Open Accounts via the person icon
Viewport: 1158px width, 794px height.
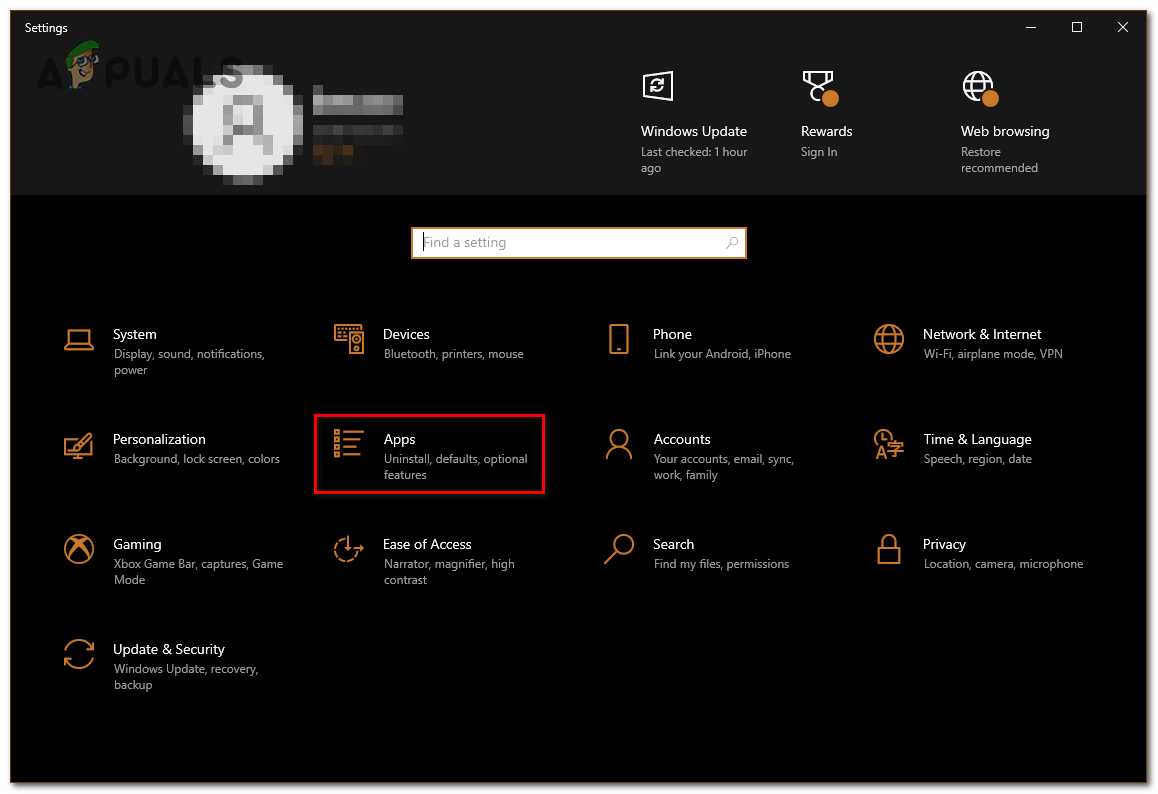pyautogui.click(x=618, y=444)
